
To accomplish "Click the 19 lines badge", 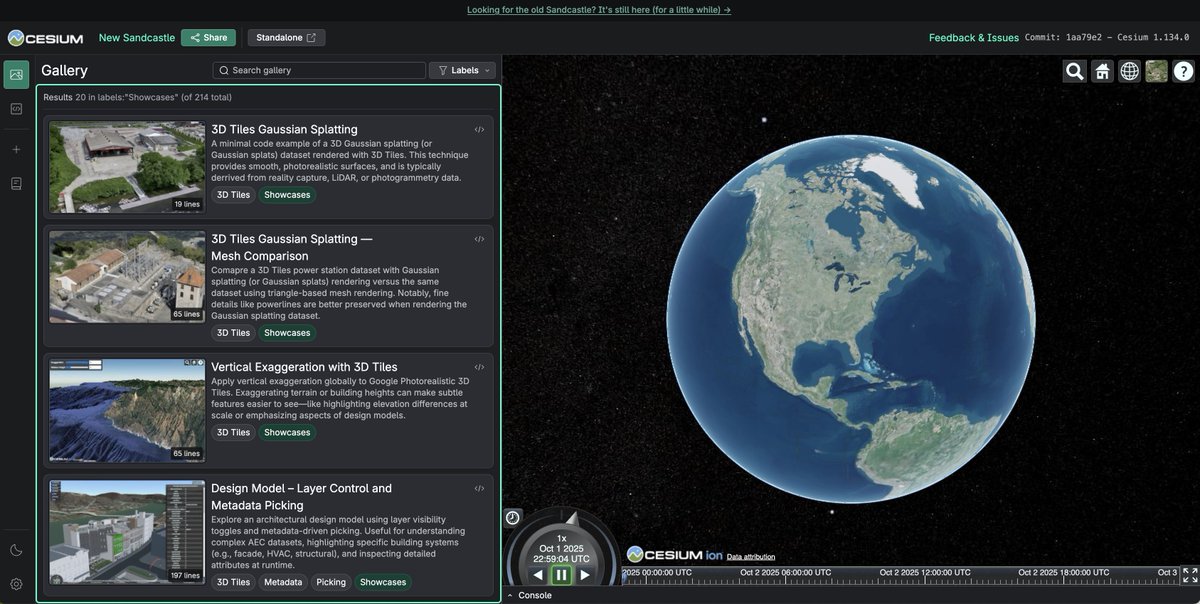I will click(187, 204).
